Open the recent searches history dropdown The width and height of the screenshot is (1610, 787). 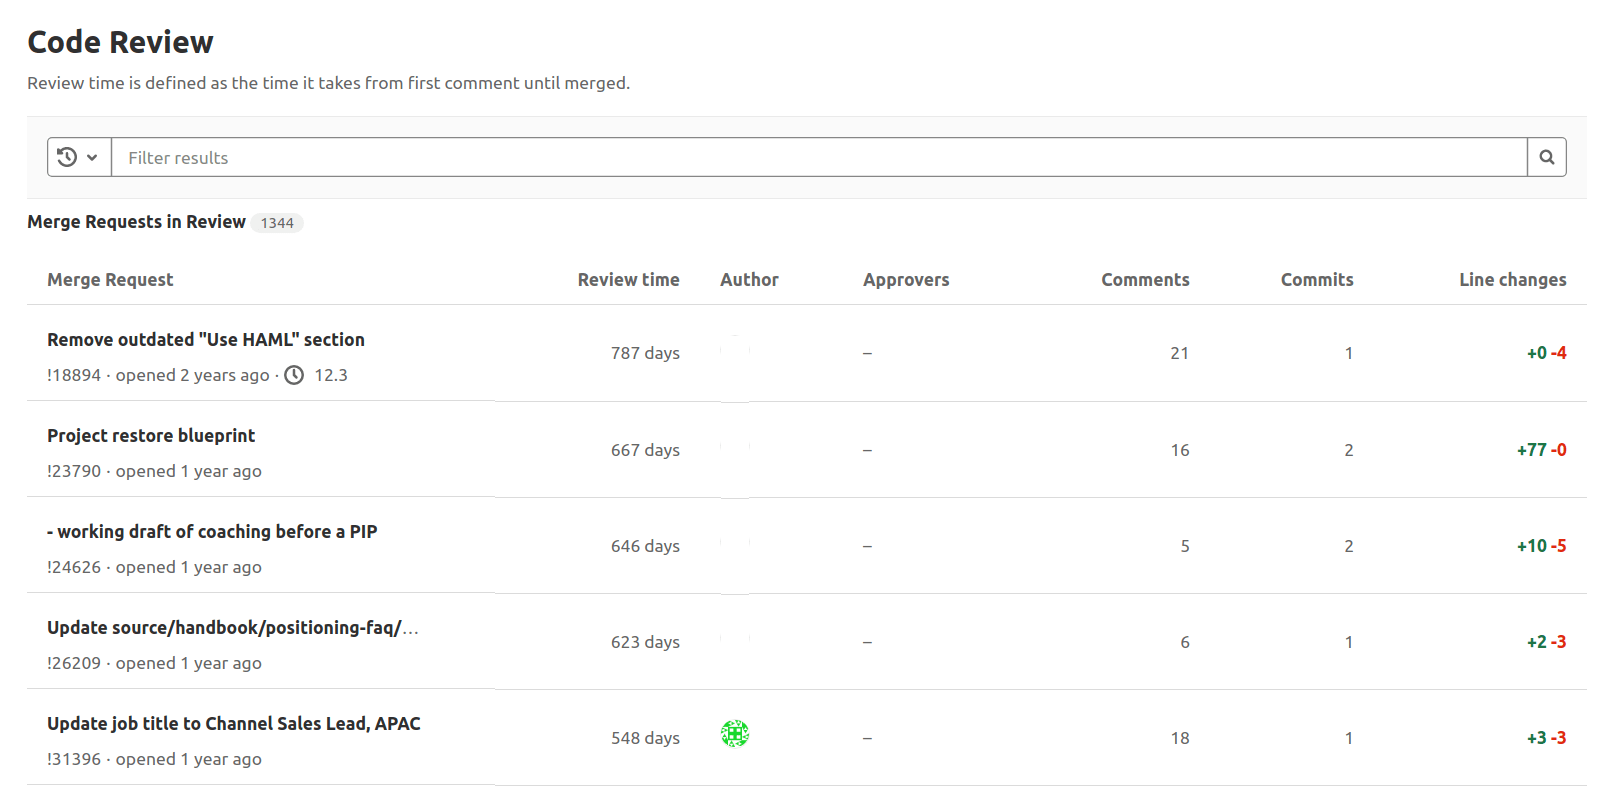coord(78,157)
